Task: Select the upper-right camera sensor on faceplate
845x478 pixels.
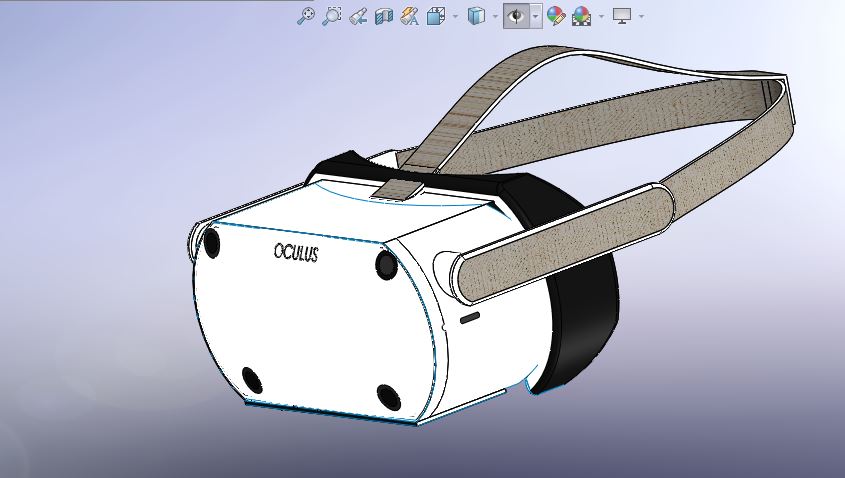Action: click(x=386, y=264)
